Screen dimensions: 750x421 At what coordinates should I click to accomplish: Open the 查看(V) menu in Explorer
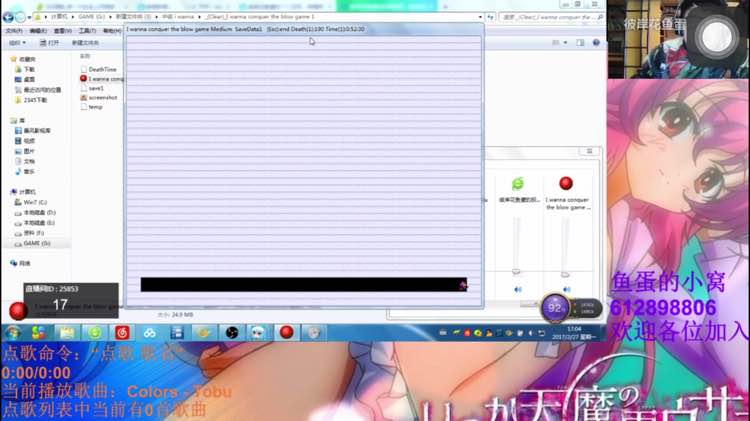[63, 31]
